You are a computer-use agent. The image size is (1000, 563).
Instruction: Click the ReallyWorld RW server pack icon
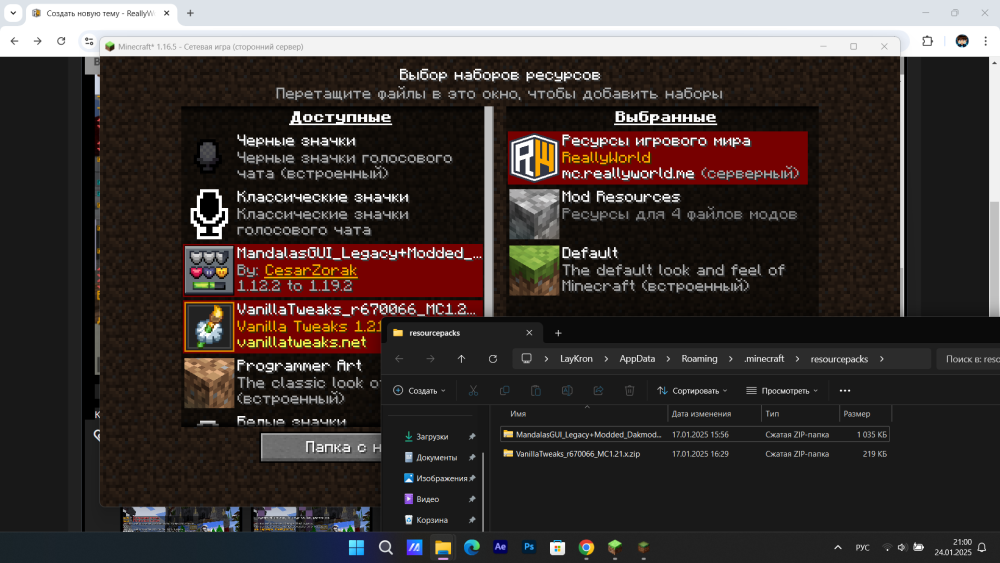(534, 157)
